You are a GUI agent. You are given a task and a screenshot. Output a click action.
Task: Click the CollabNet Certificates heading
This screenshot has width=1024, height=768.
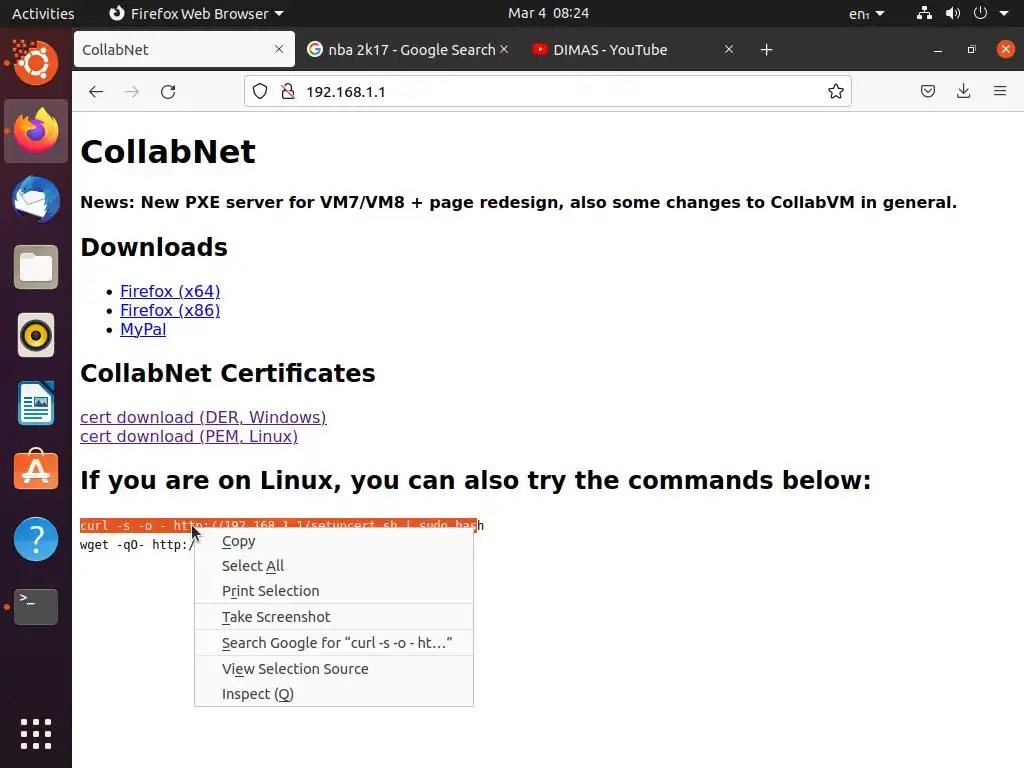[x=228, y=374]
